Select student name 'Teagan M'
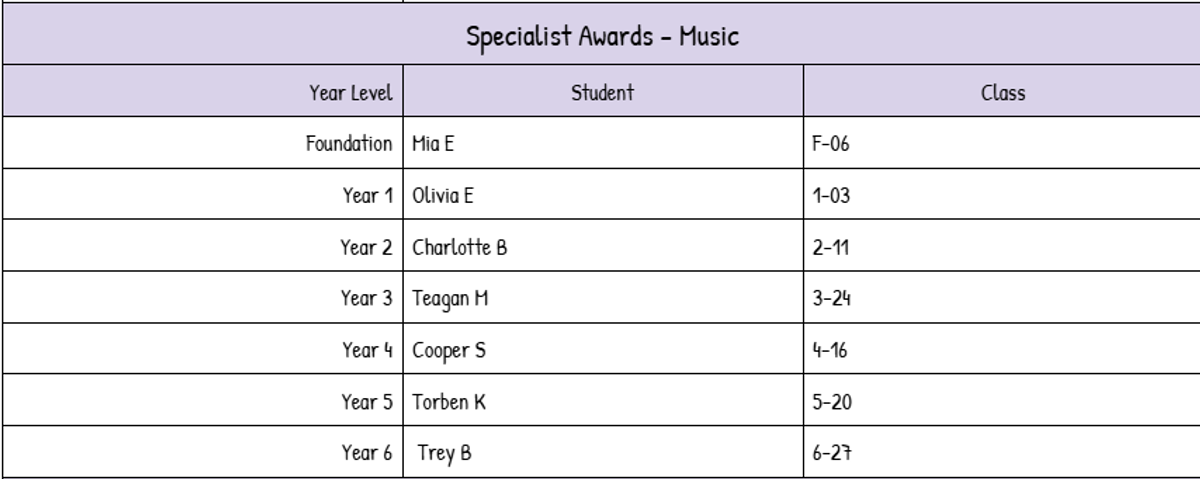Image resolution: width=1200 pixels, height=479 pixels. coord(450,298)
